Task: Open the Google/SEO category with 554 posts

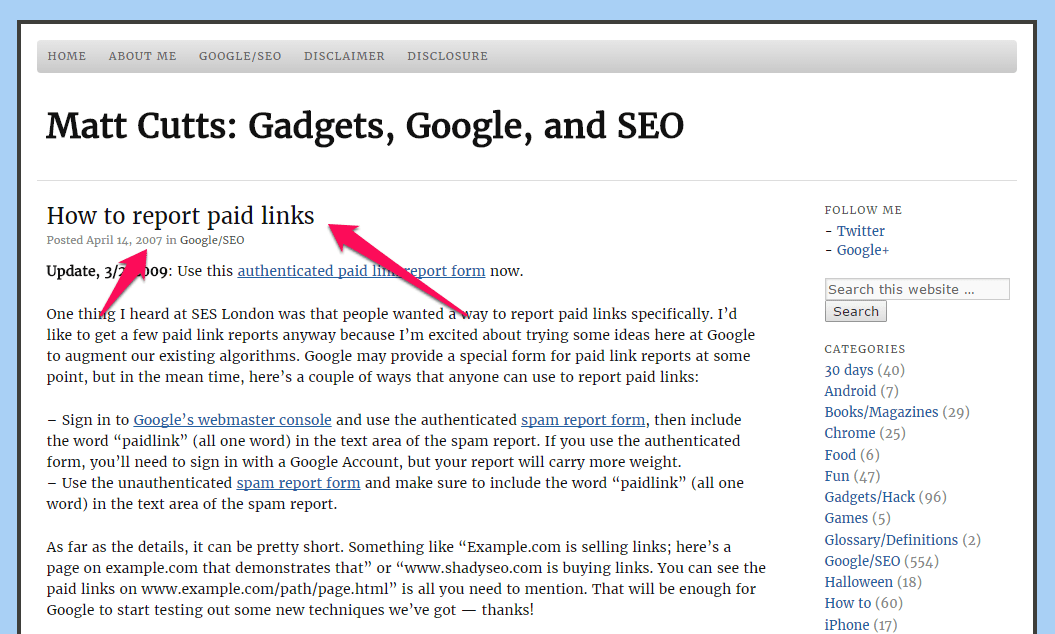Action: coord(862,560)
